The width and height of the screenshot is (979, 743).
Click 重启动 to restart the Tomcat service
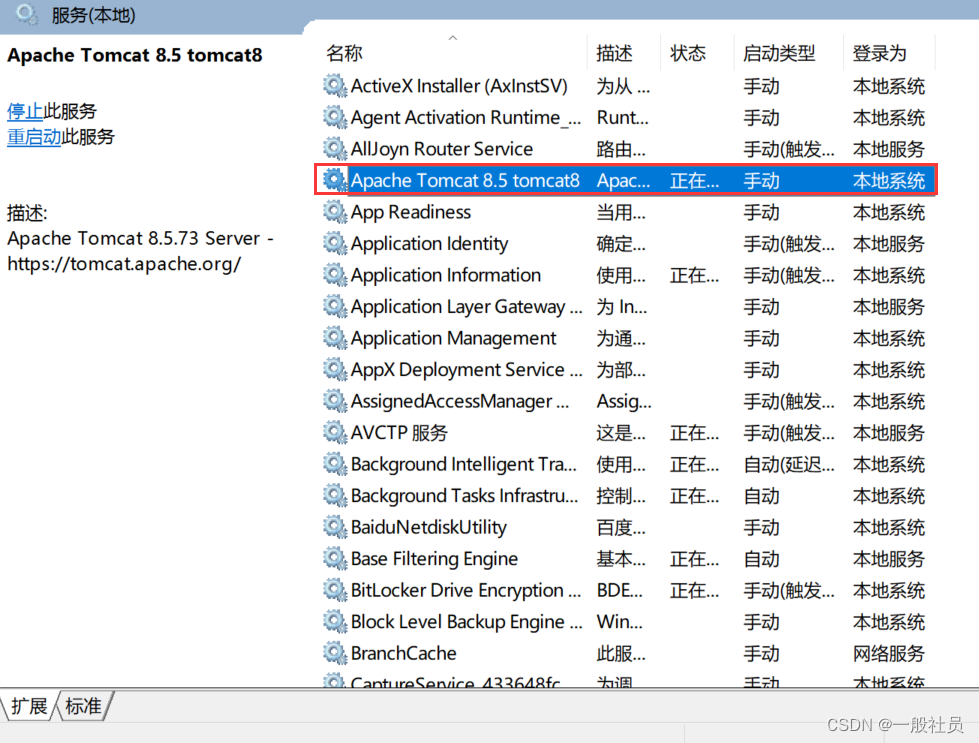click(31, 137)
